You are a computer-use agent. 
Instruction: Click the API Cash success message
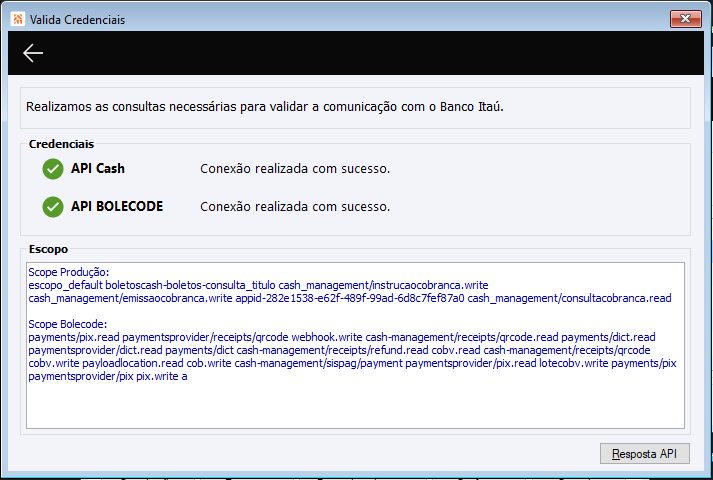pos(295,169)
